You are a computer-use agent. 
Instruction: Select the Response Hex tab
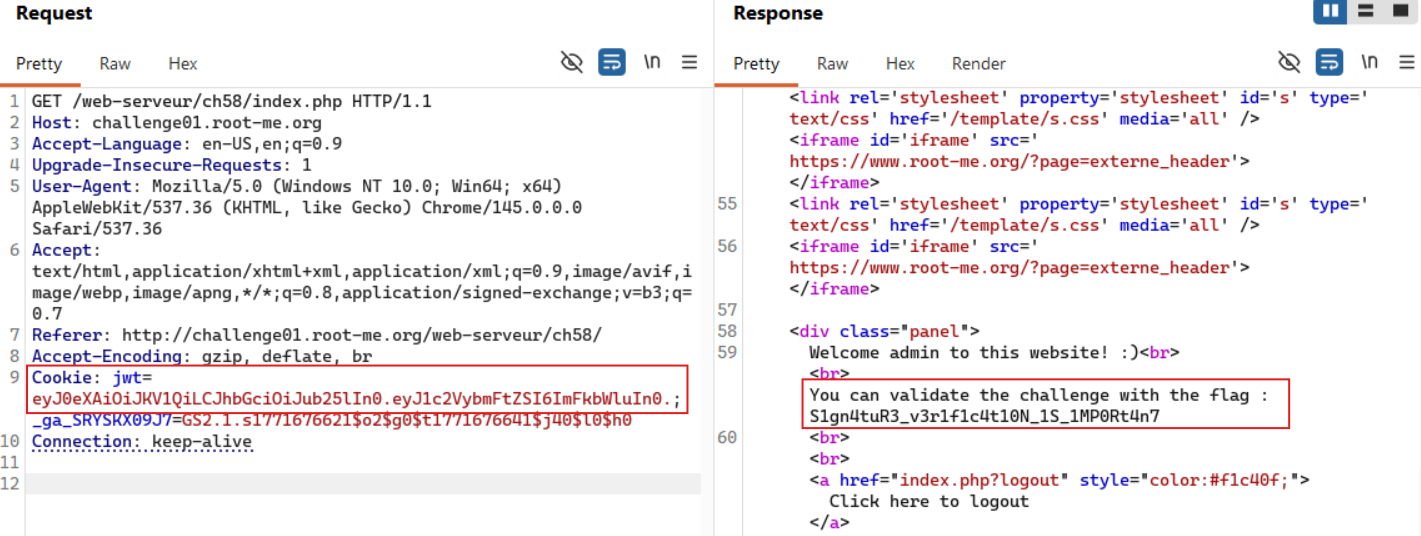pos(900,63)
